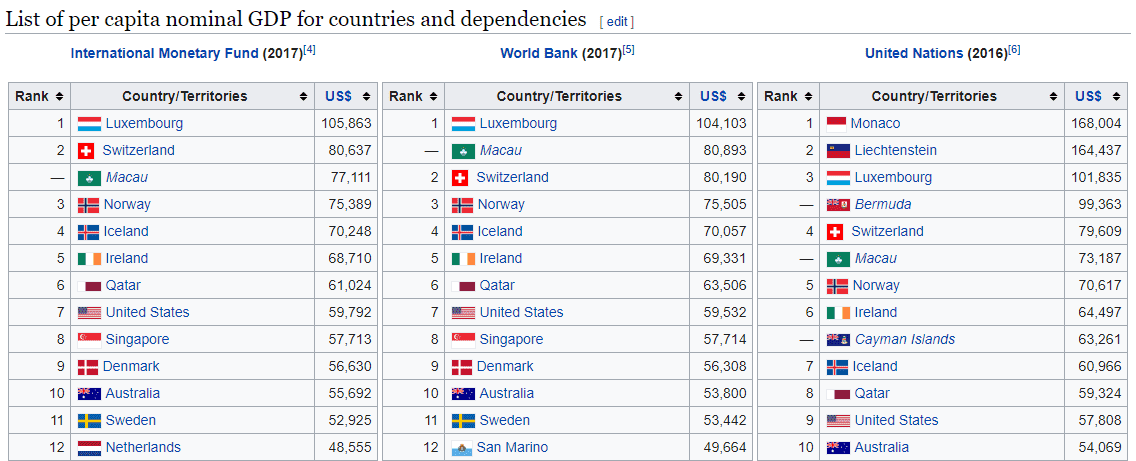Click United States flag in IMF table
Image resolution: width=1136 pixels, height=461 pixels.
point(89,313)
